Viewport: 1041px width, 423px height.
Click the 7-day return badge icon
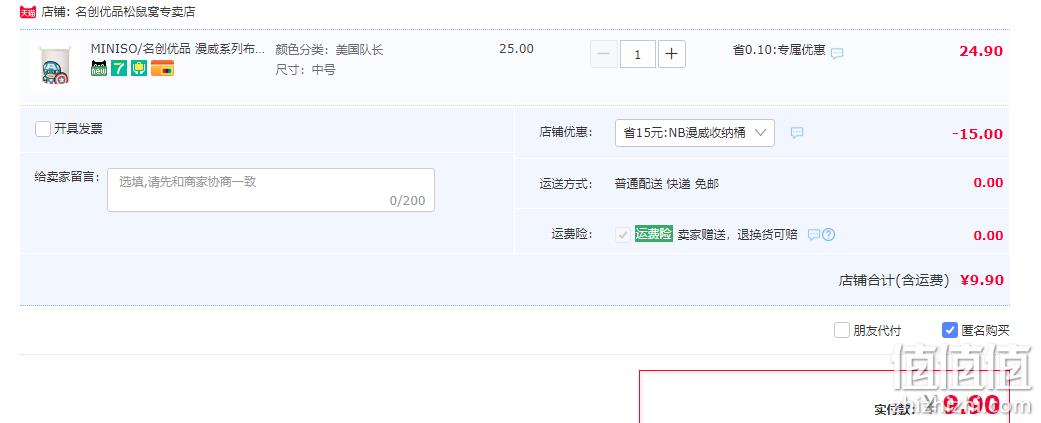point(119,68)
